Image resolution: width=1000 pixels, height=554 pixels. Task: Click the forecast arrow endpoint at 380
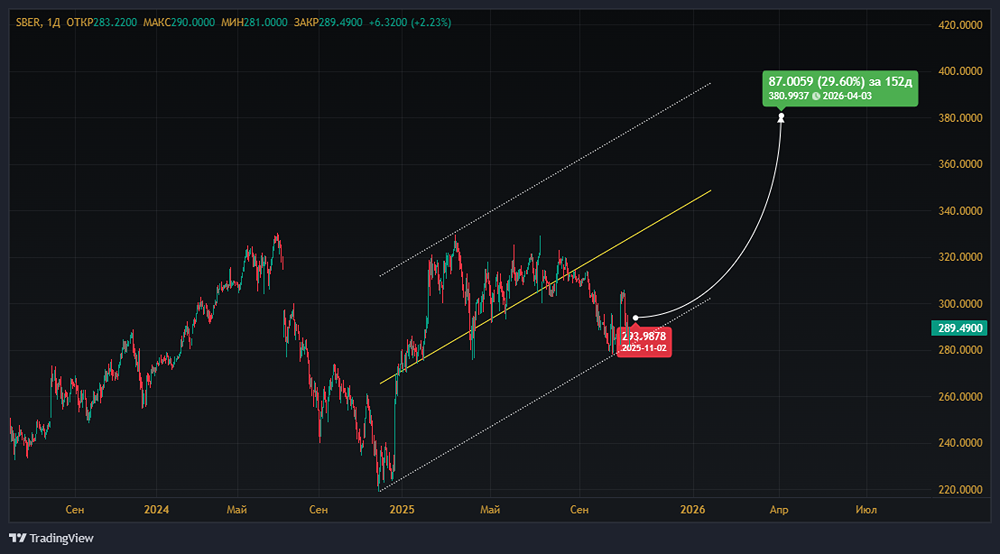coord(781,117)
